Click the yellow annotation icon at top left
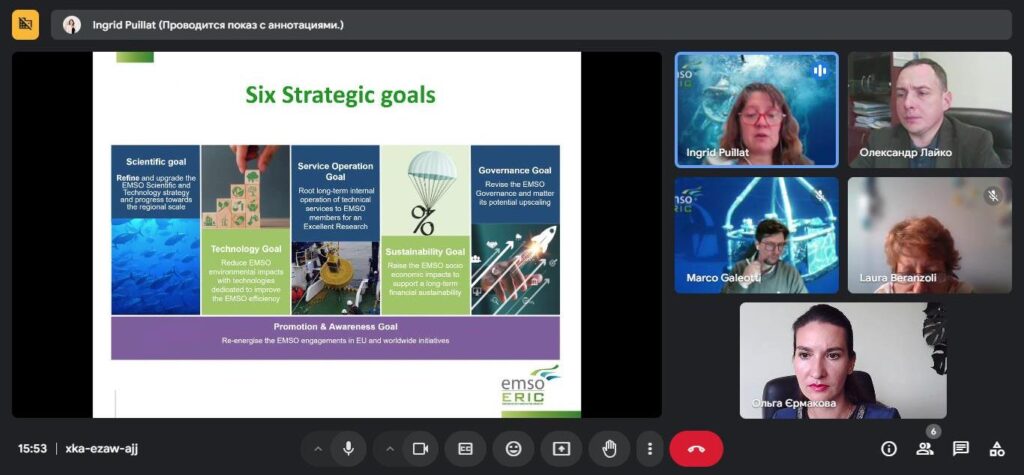 [x=25, y=24]
